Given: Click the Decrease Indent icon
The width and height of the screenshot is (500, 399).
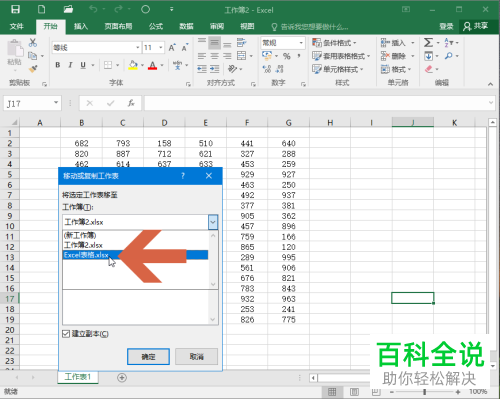Looking at the screenshot, I should click(202, 69).
